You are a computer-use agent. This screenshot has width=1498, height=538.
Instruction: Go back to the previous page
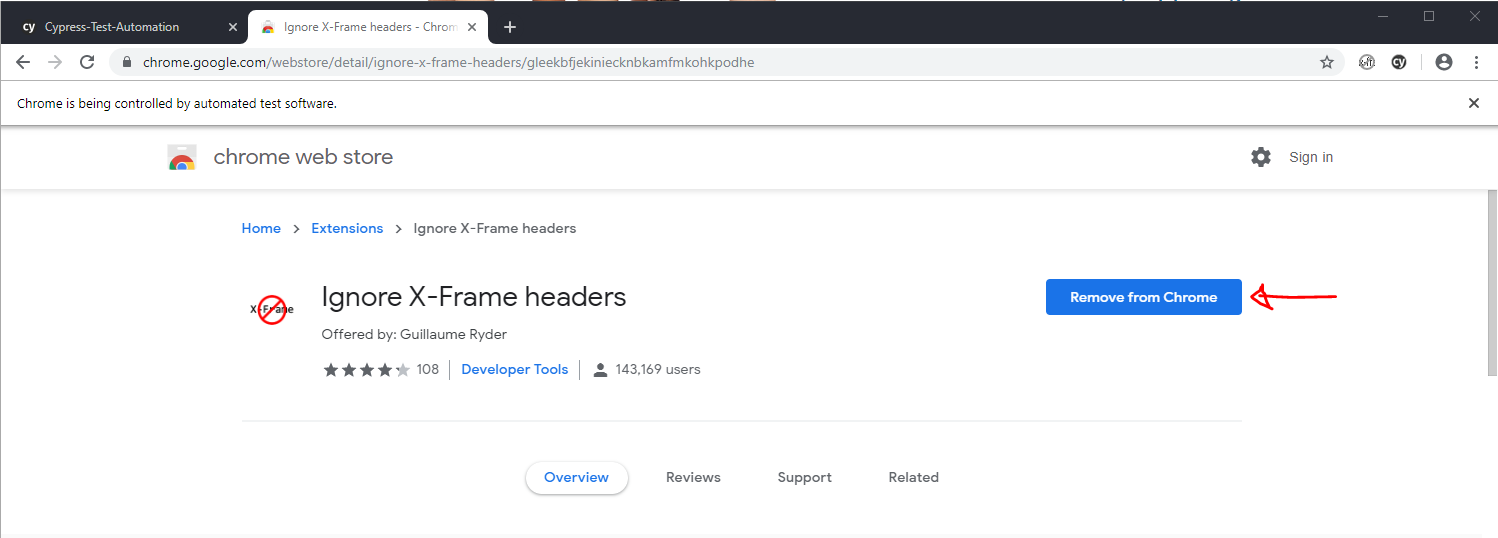(x=23, y=62)
